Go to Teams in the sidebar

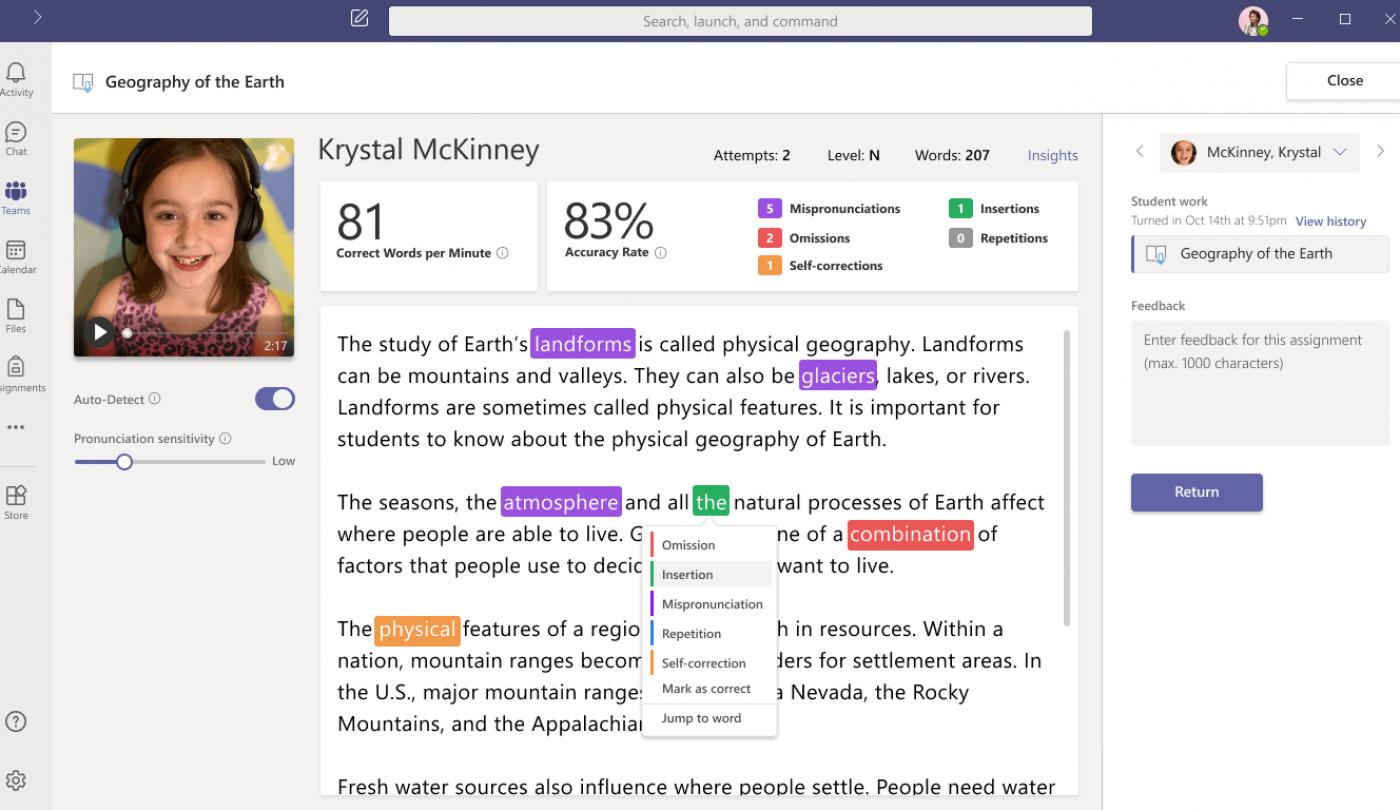click(x=16, y=191)
